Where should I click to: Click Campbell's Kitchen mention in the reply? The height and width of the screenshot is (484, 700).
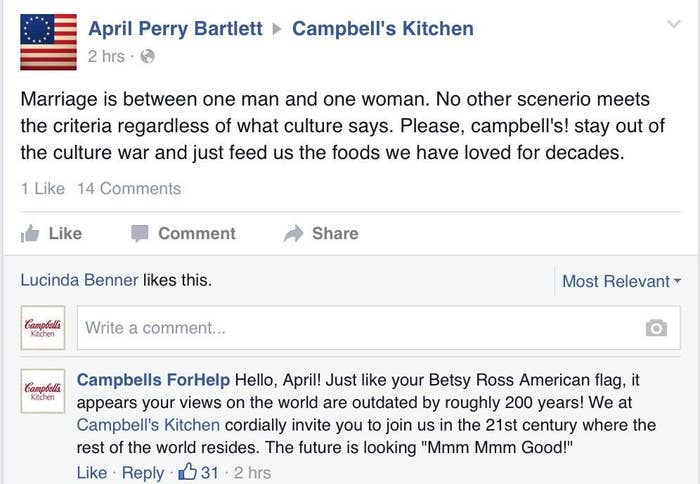coord(148,425)
